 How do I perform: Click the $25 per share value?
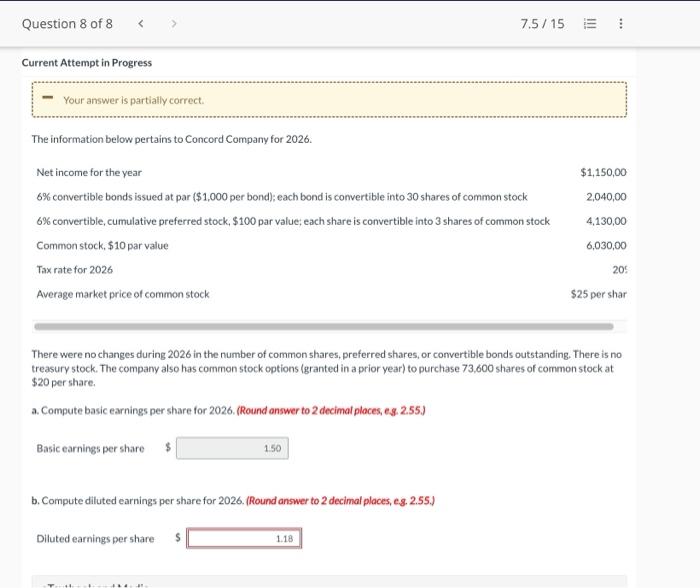[x=599, y=294]
